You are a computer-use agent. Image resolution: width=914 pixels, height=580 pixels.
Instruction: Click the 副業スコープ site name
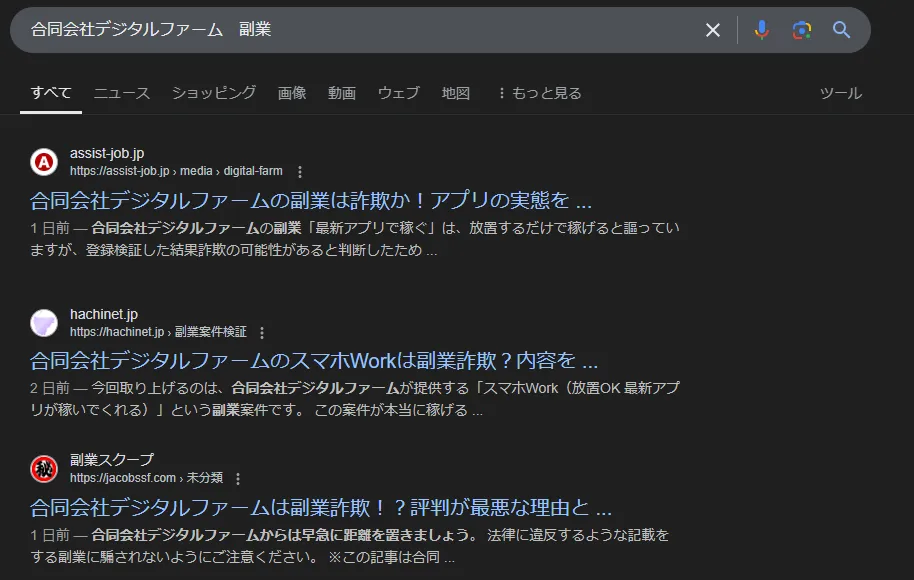[x=112, y=460]
